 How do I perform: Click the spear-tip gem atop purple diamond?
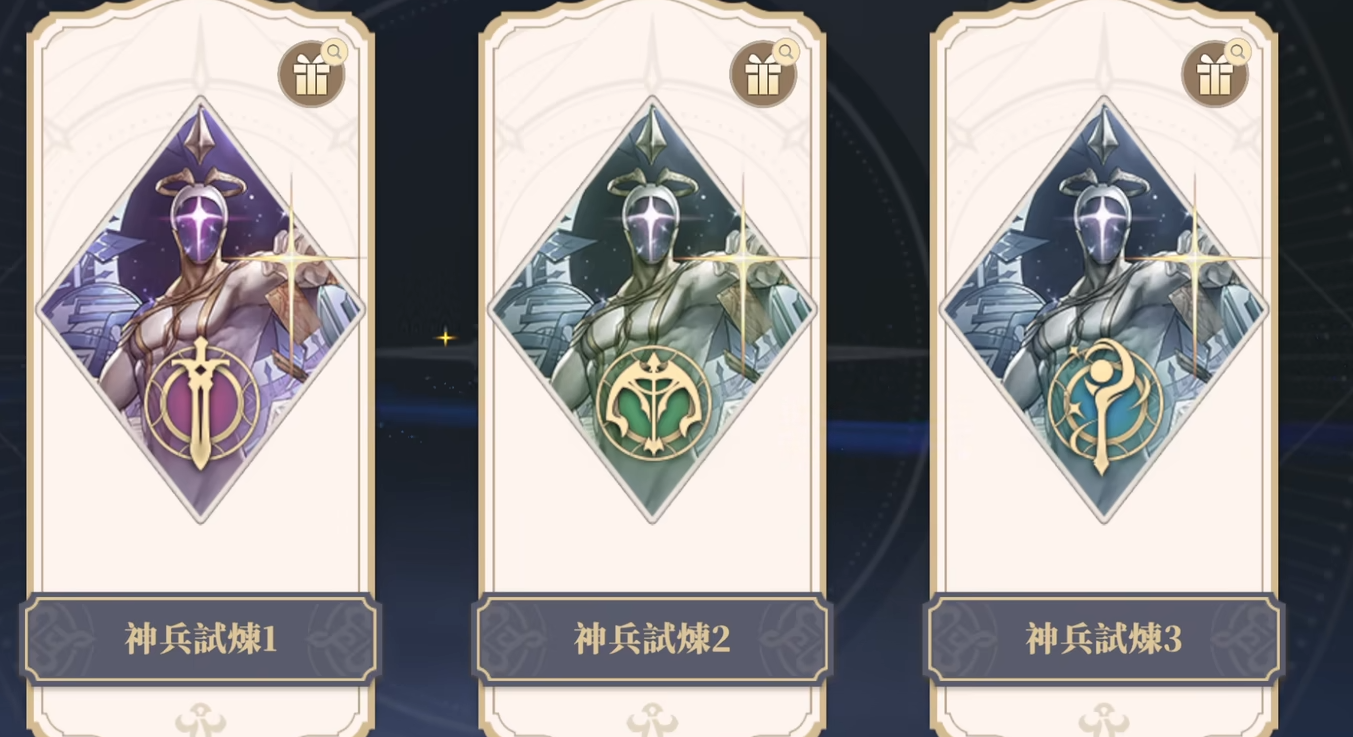point(200,135)
